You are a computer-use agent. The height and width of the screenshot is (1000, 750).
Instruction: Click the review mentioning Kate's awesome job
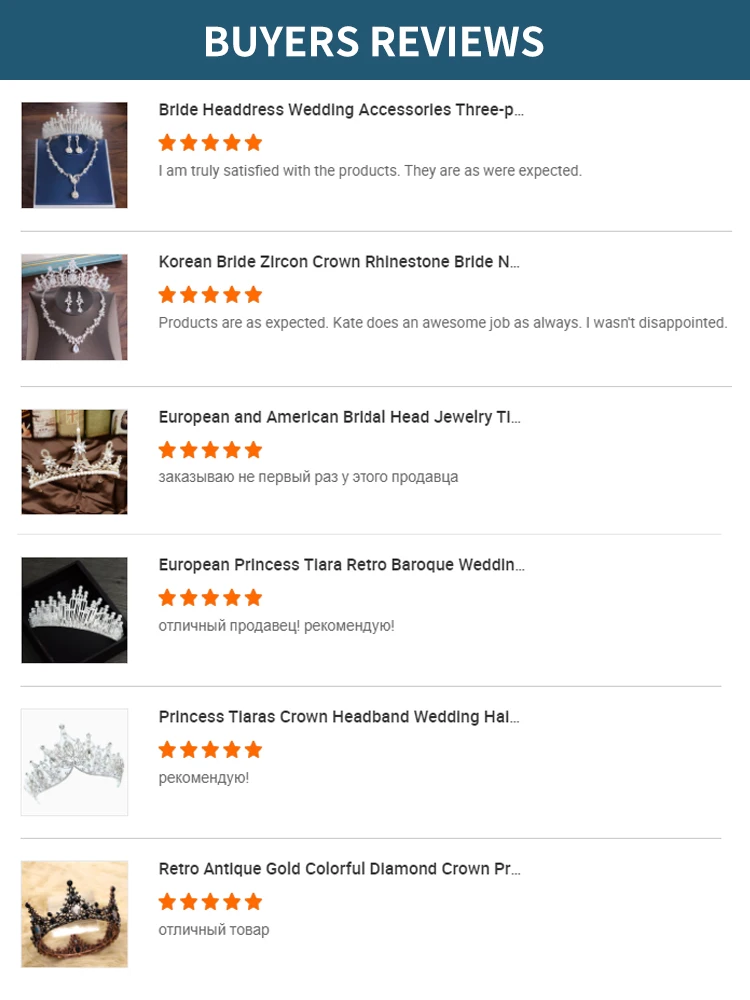[442, 323]
